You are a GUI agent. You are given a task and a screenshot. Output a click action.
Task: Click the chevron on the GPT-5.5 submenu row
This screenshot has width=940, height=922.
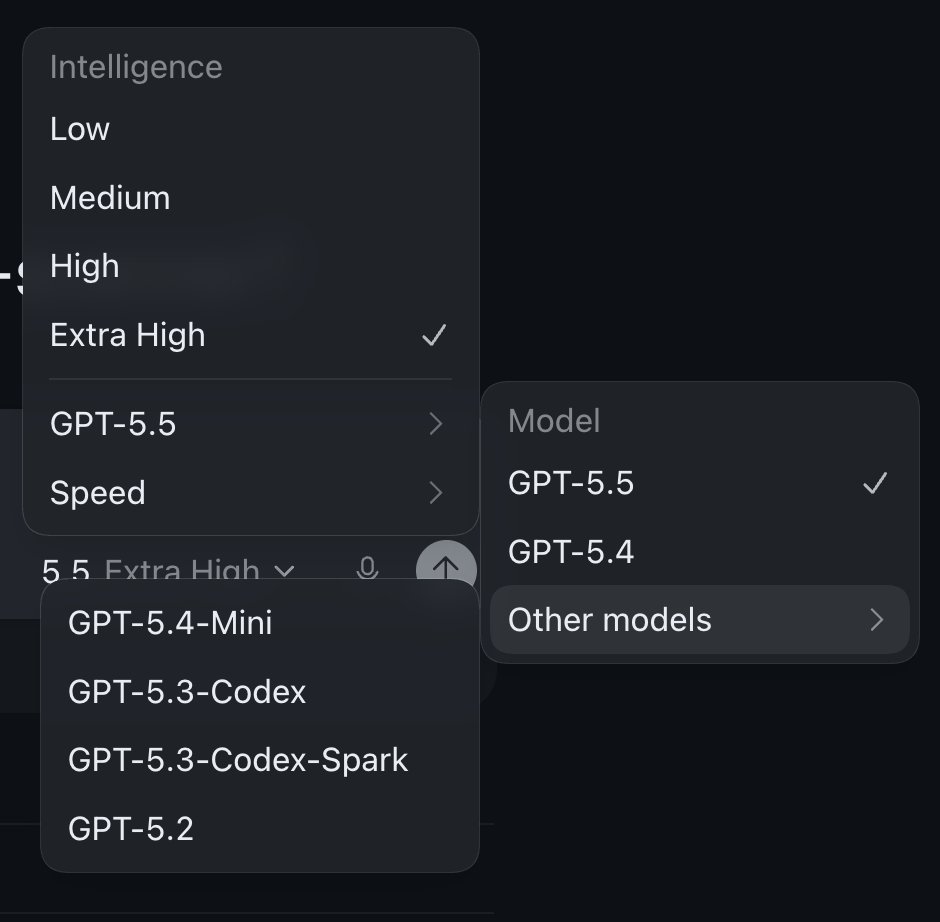click(x=436, y=424)
